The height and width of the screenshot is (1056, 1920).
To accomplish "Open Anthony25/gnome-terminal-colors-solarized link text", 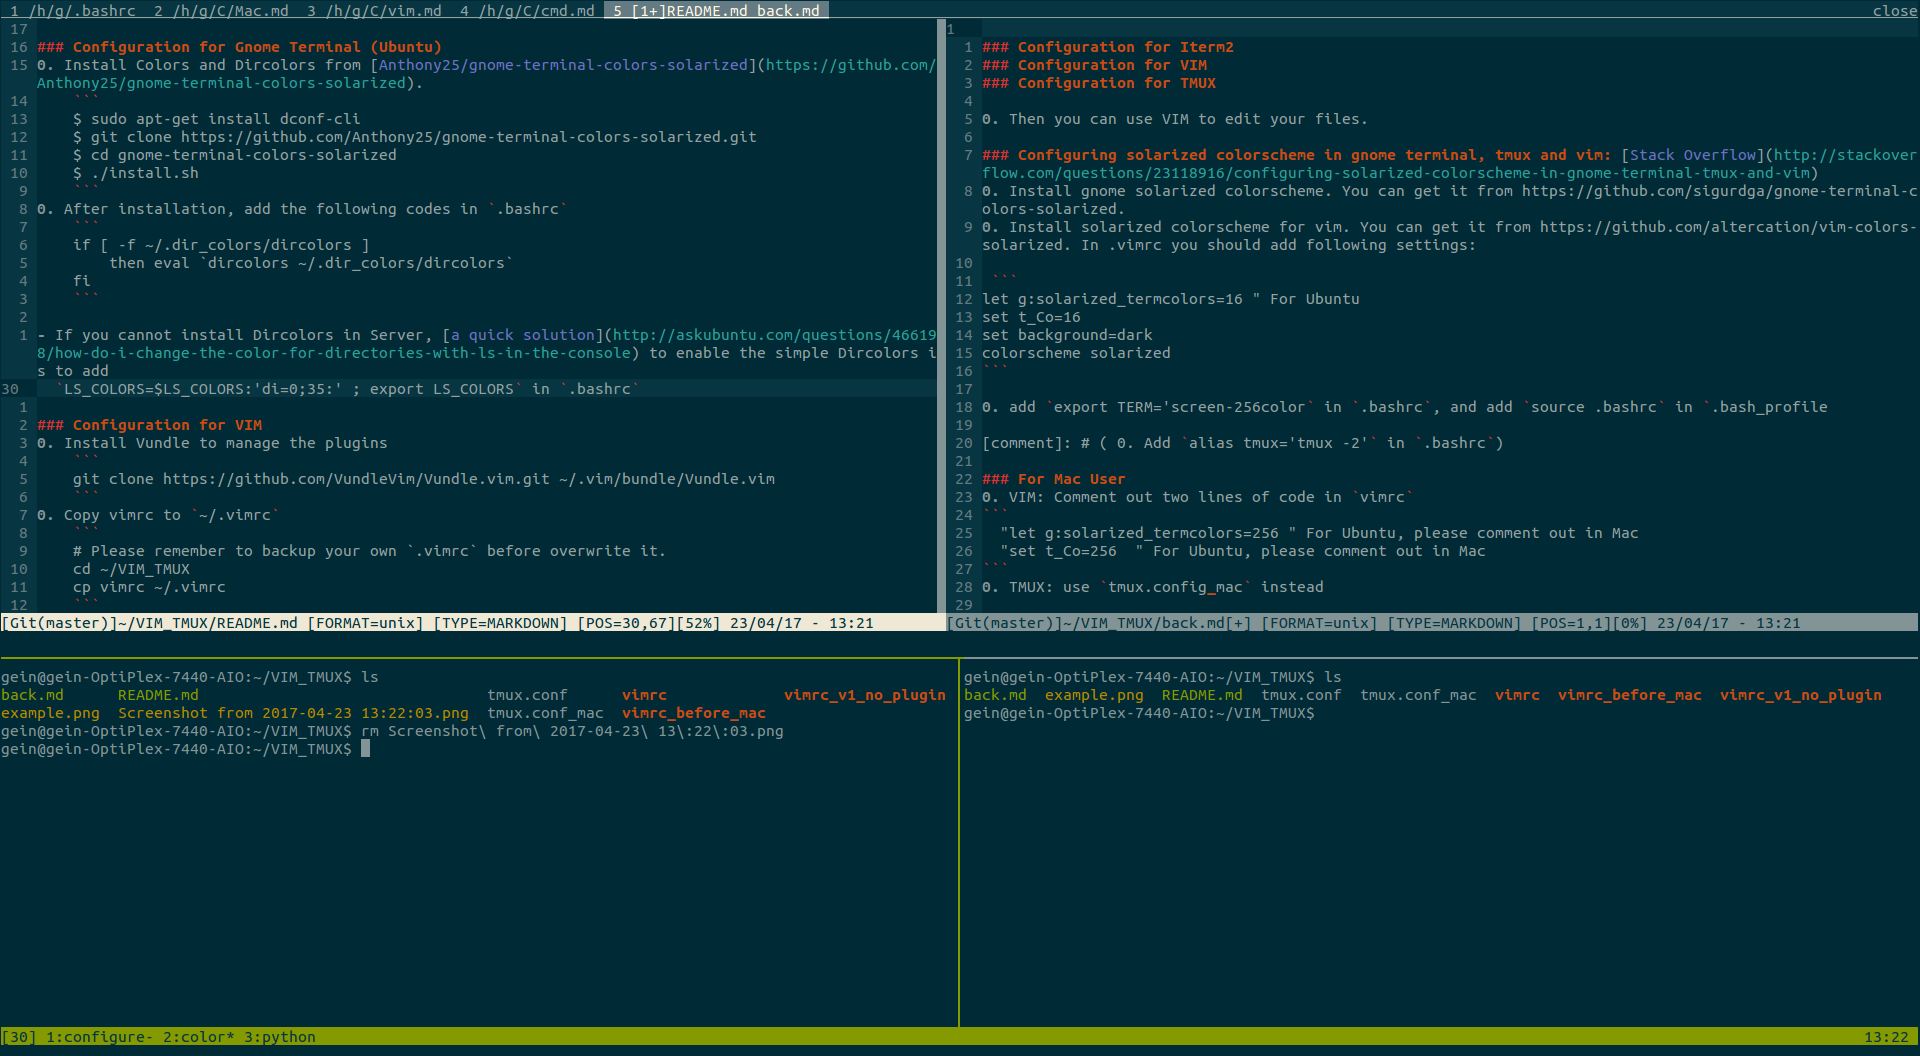I will [x=563, y=65].
